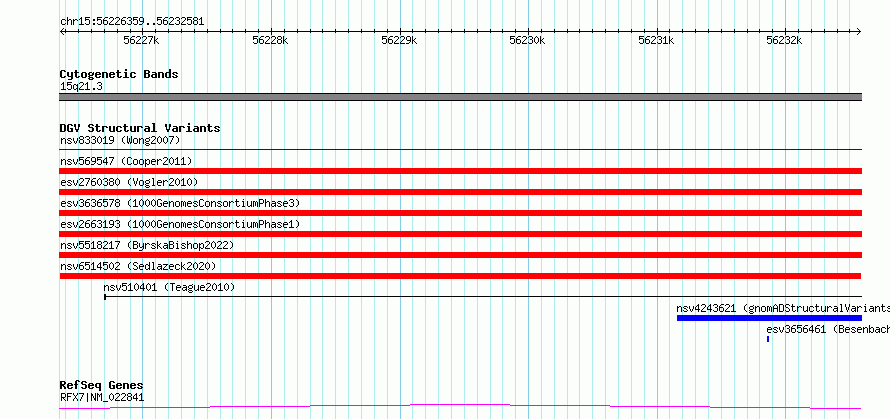Click the black nsv510401 variant line
Image resolution: width=890 pixels, height=419 pixels.
483,296
